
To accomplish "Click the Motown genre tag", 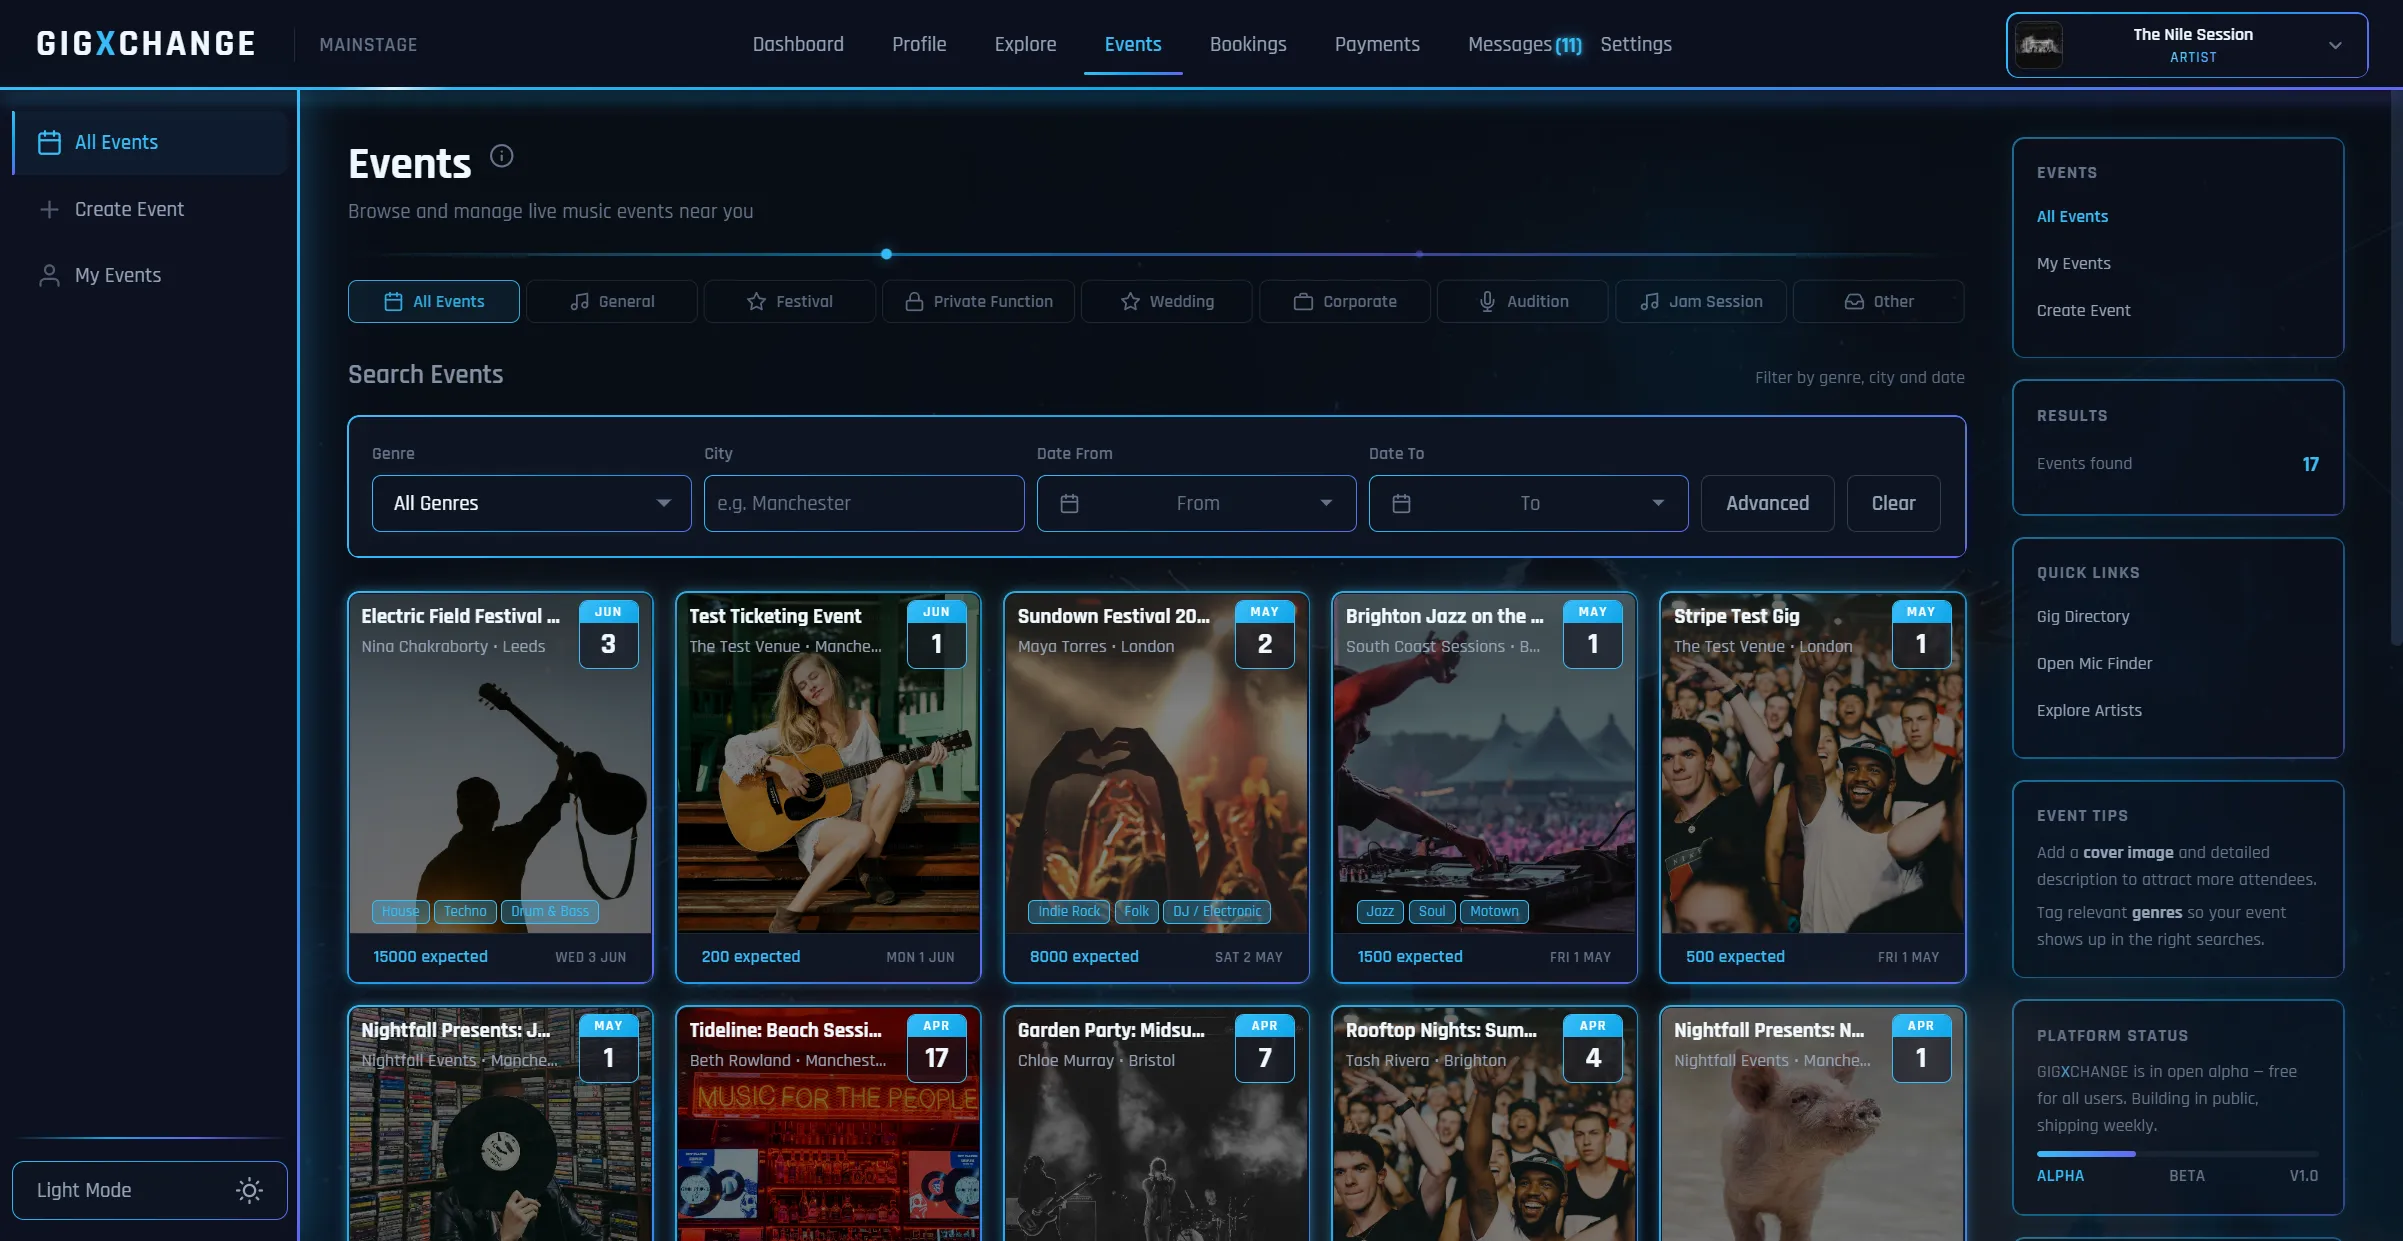I will (x=1494, y=911).
